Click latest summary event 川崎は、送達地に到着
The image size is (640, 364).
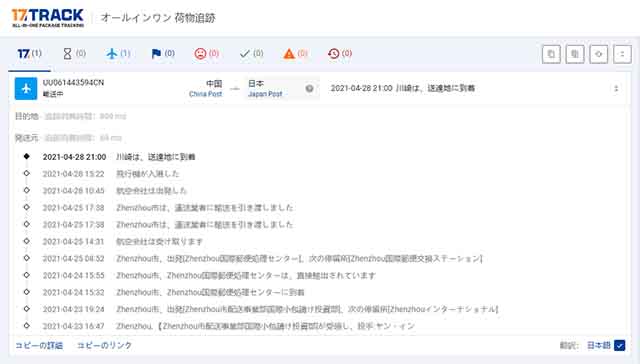tap(435, 88)
